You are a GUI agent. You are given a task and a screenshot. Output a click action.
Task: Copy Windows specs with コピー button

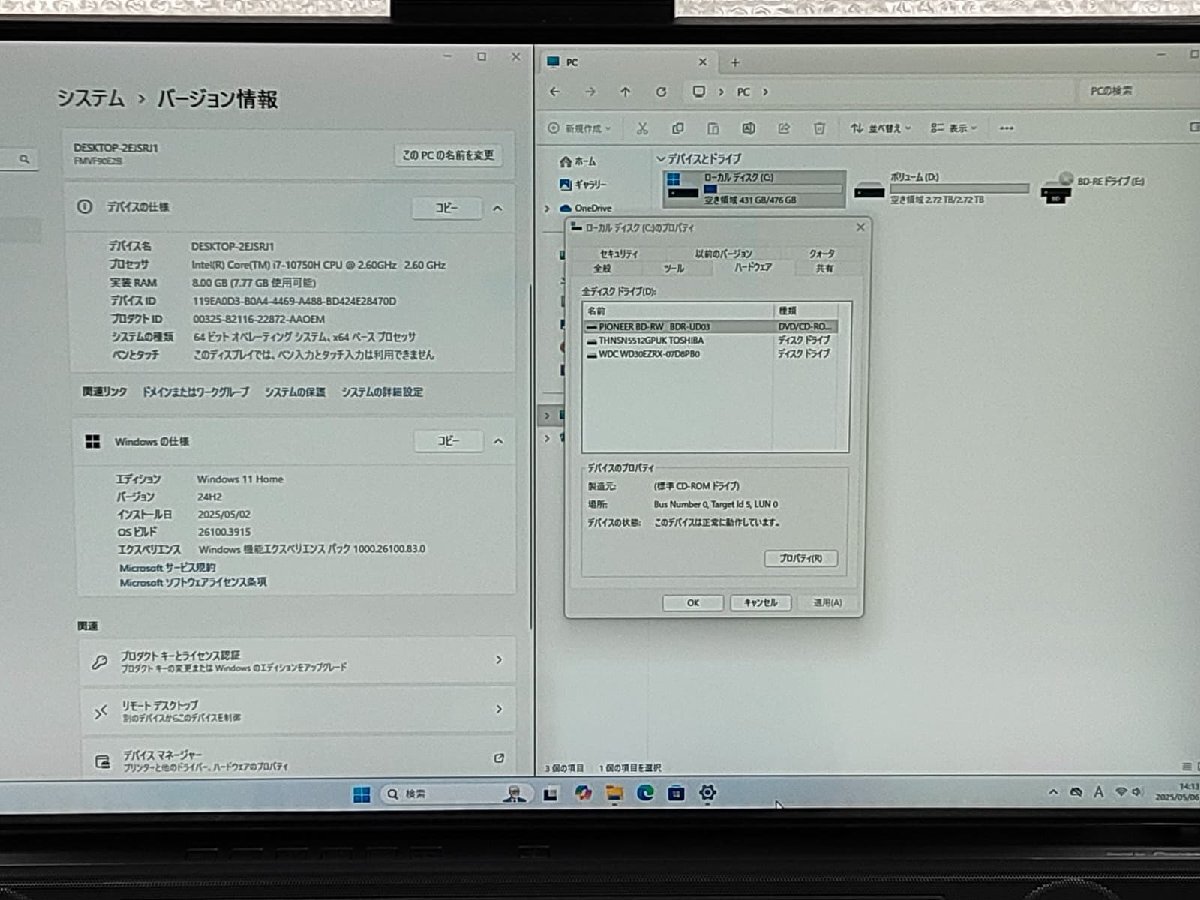click(449, 441)
